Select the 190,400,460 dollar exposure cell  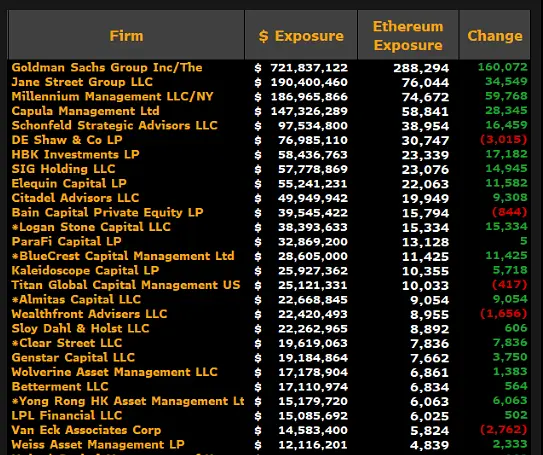pyautogui.click(x=309, y=82)
